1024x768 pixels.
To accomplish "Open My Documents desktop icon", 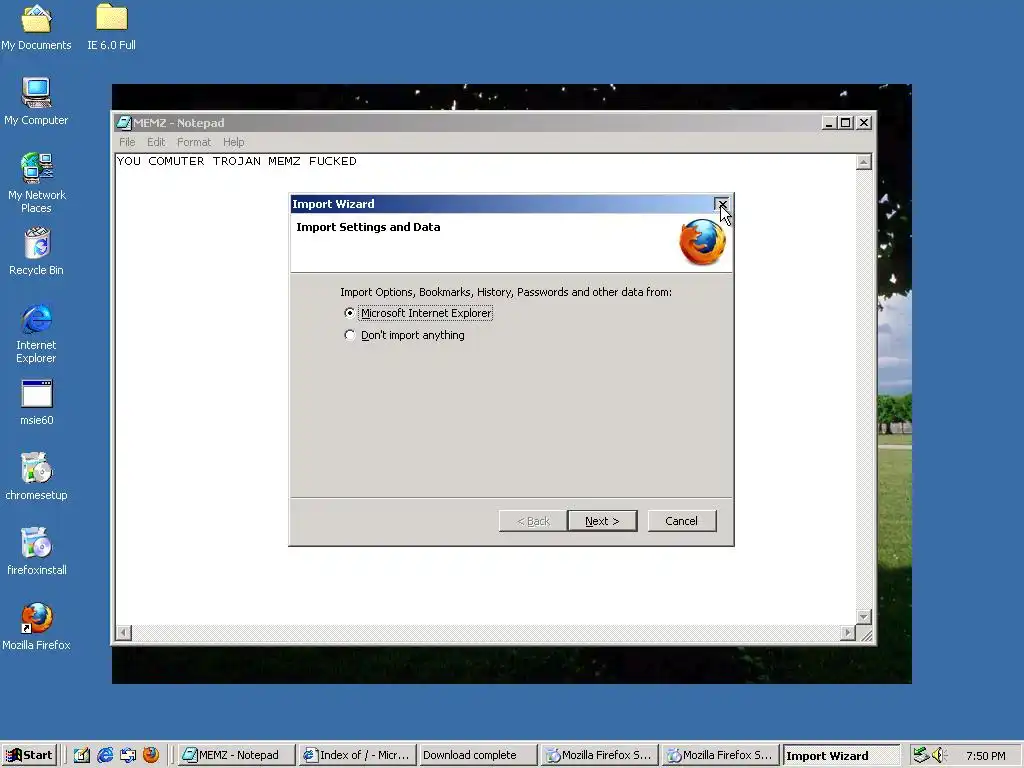I will (x=36, y=27).
